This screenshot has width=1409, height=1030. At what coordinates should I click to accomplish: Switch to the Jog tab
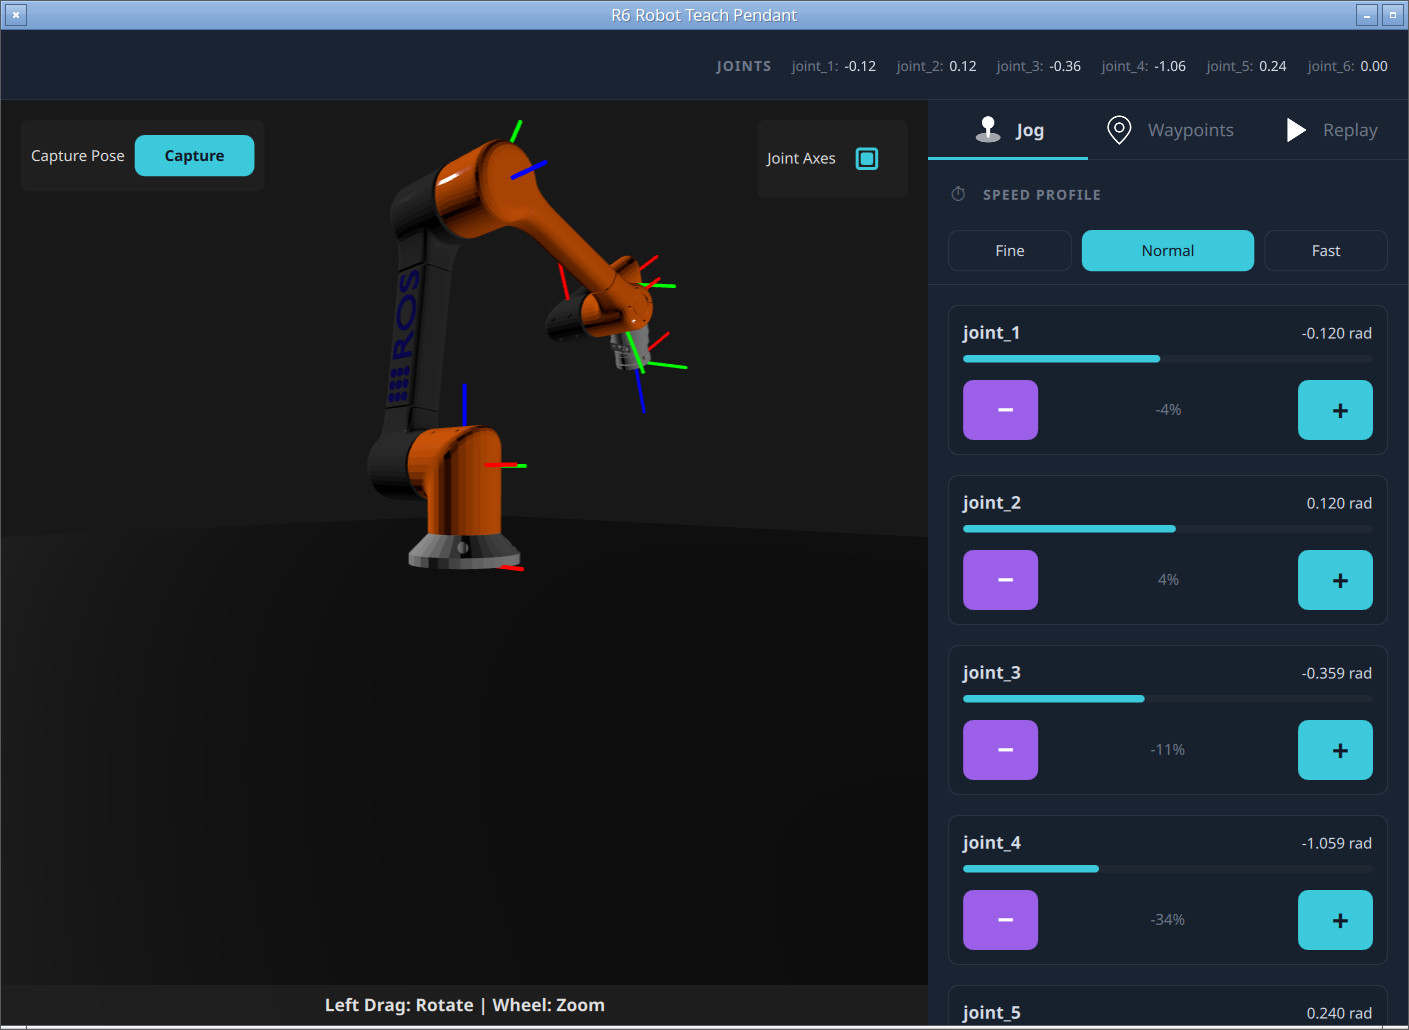(1008, 130)
